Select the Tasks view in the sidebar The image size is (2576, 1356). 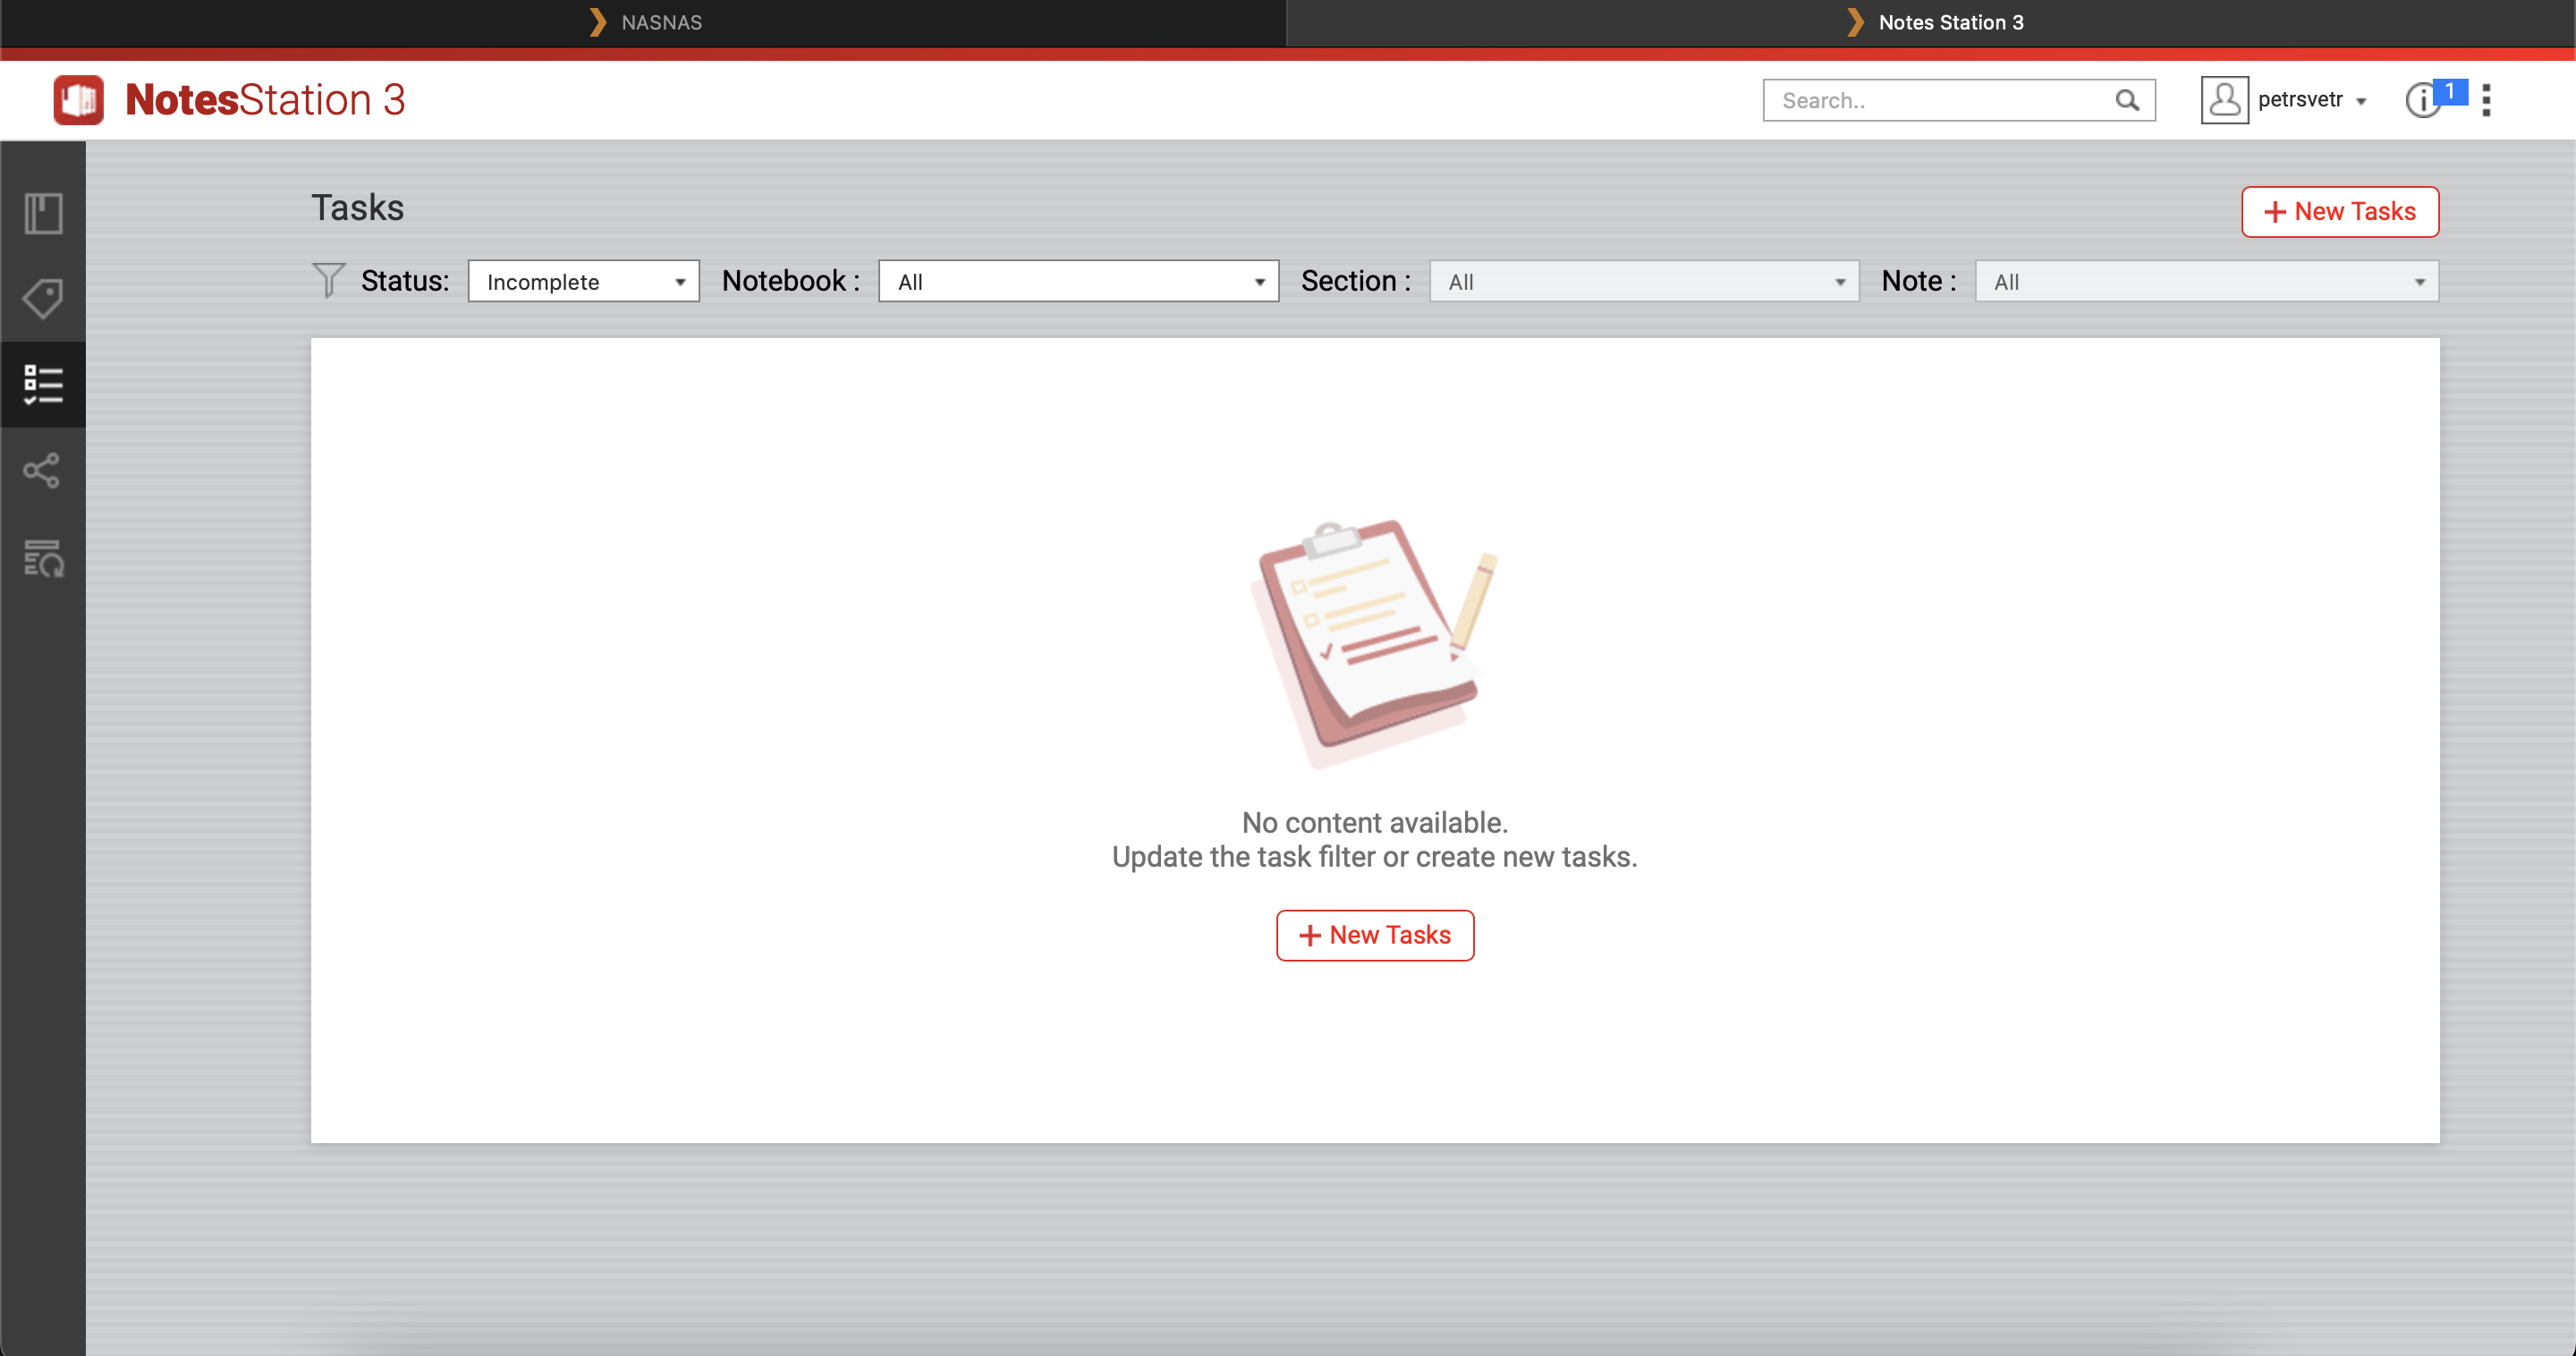(44, 384)
